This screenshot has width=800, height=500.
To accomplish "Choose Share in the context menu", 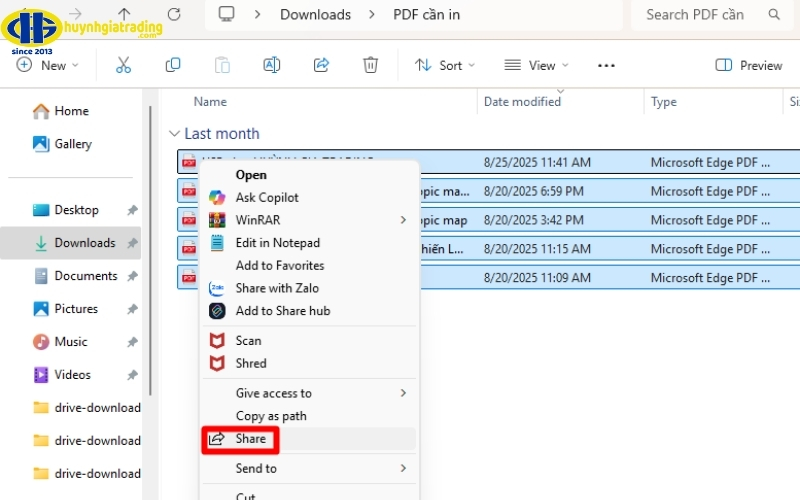I will pos(309,439).
